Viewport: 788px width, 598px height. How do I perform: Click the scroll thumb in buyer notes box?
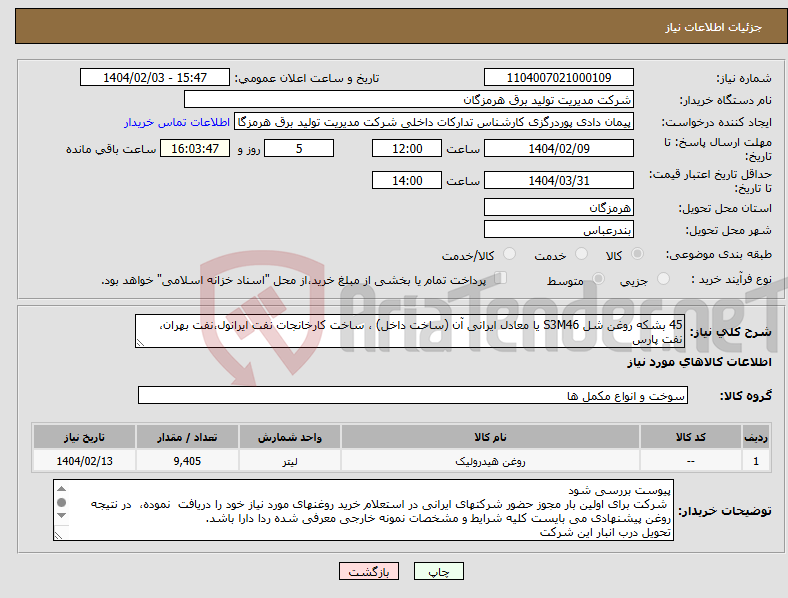[61, 503]
